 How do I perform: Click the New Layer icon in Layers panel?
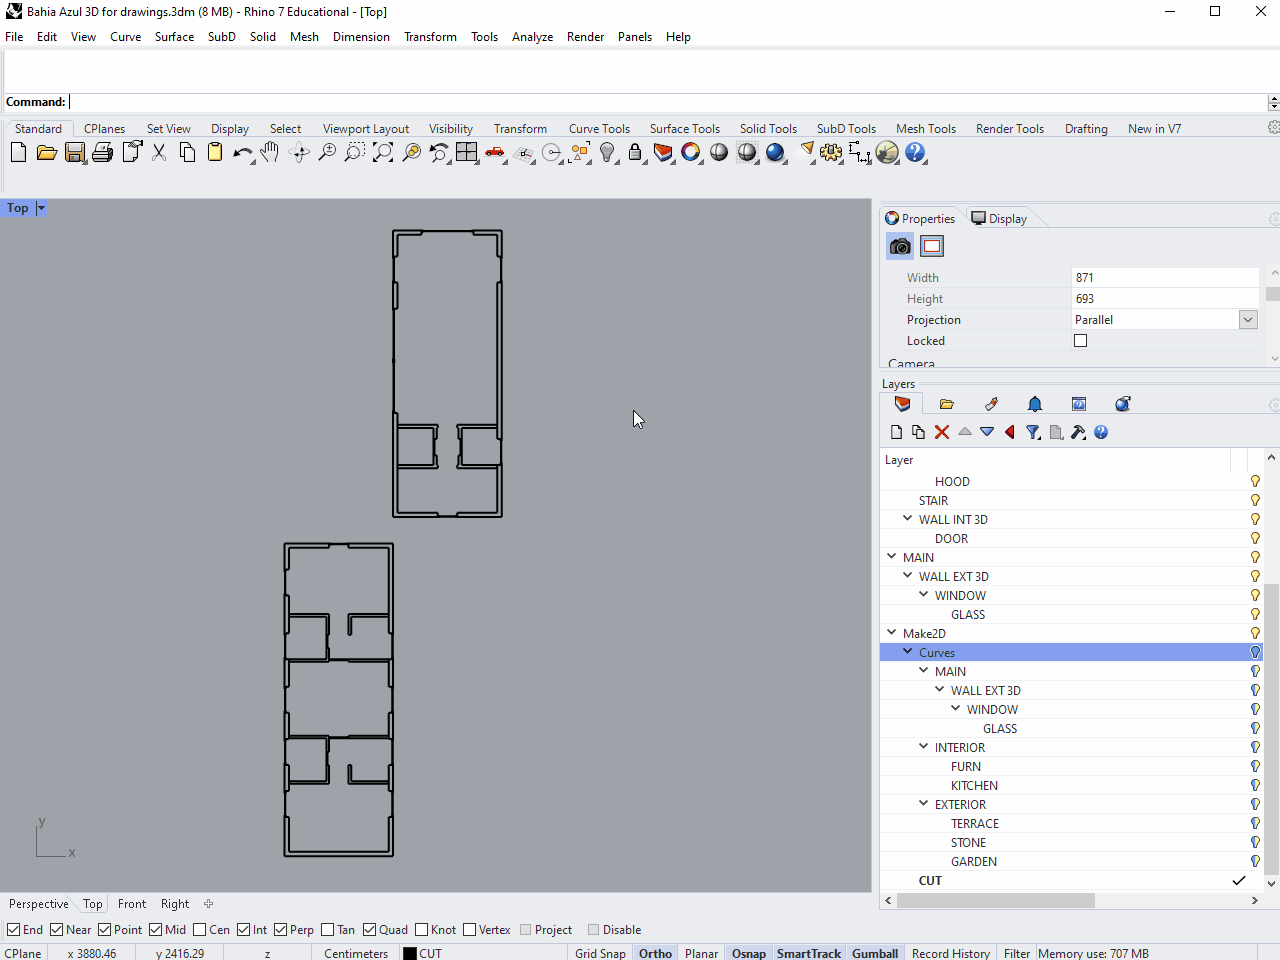coord(896,432)
